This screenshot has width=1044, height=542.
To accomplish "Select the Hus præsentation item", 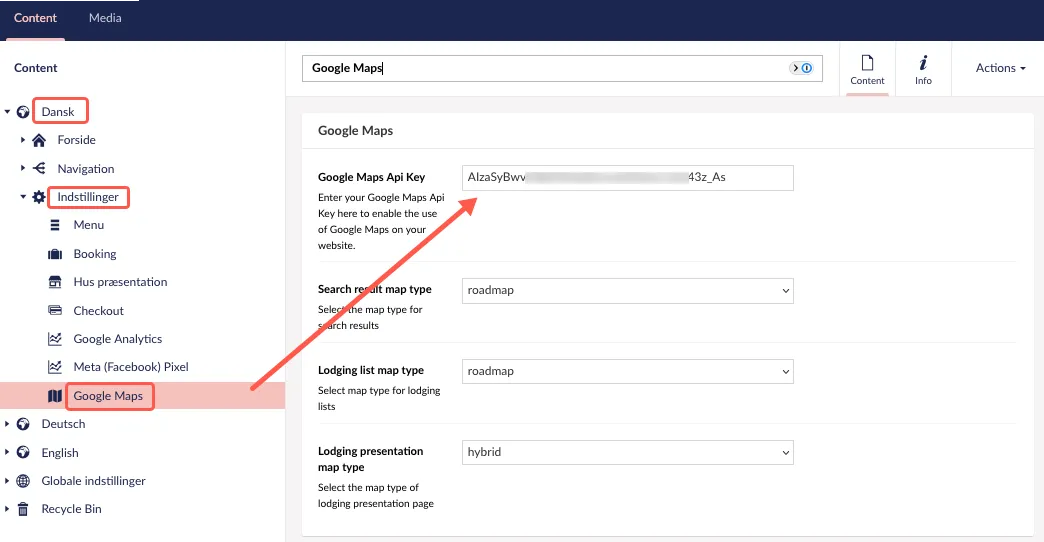I will (x=121, y=282).
